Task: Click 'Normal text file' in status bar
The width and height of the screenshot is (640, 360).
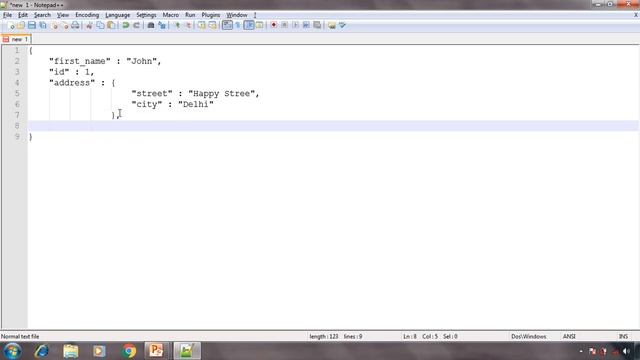Action: pyautogui.click(x=20, y=337)
